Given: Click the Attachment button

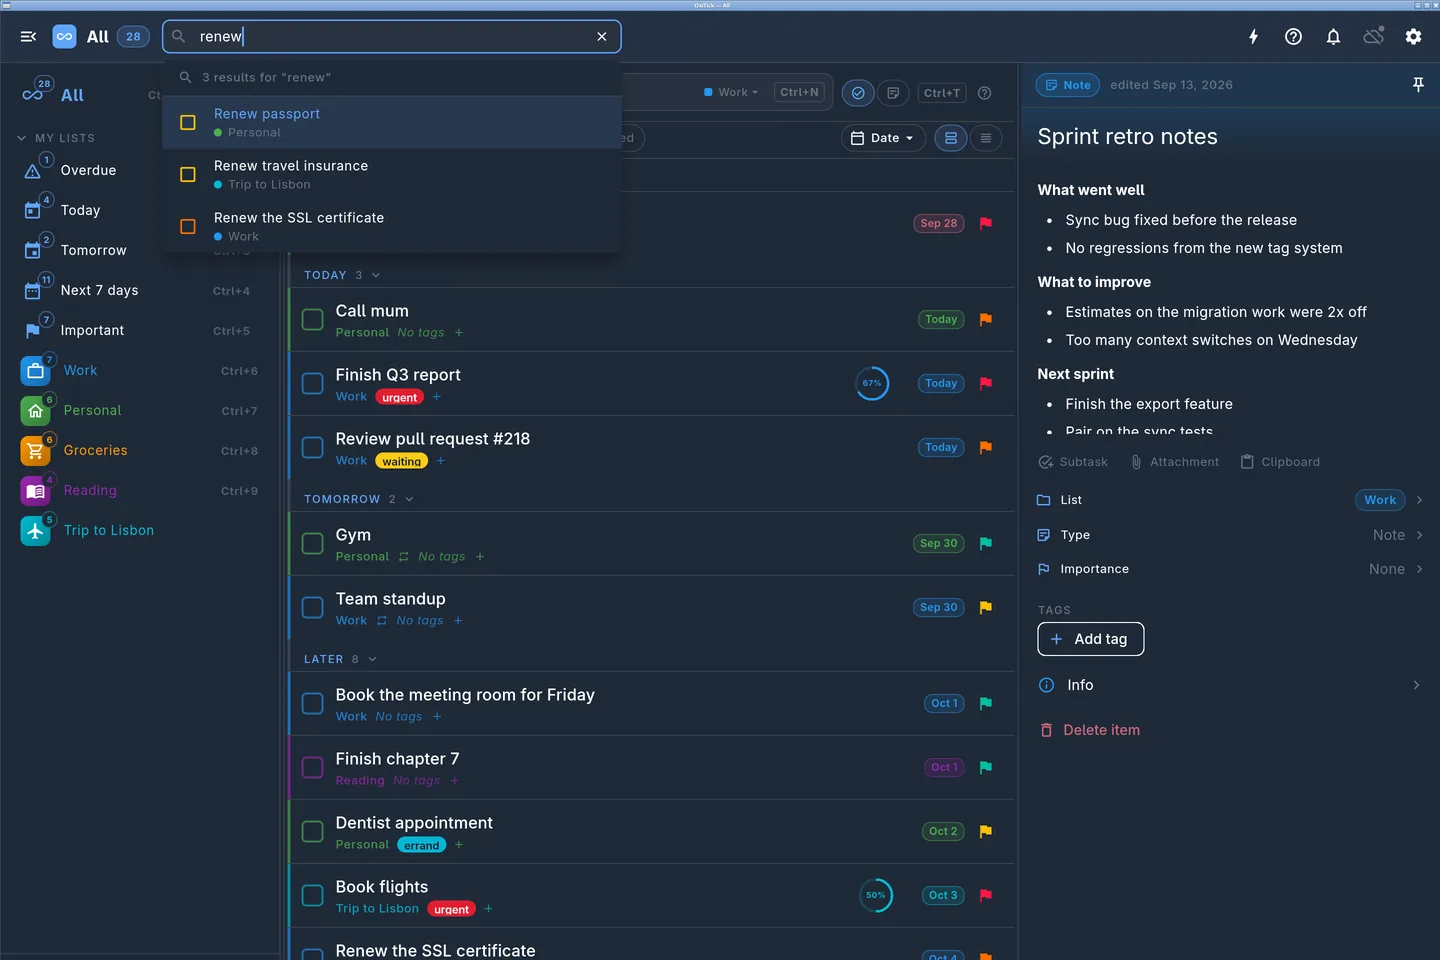Looking at the screenshot, I should (1174, 462).
